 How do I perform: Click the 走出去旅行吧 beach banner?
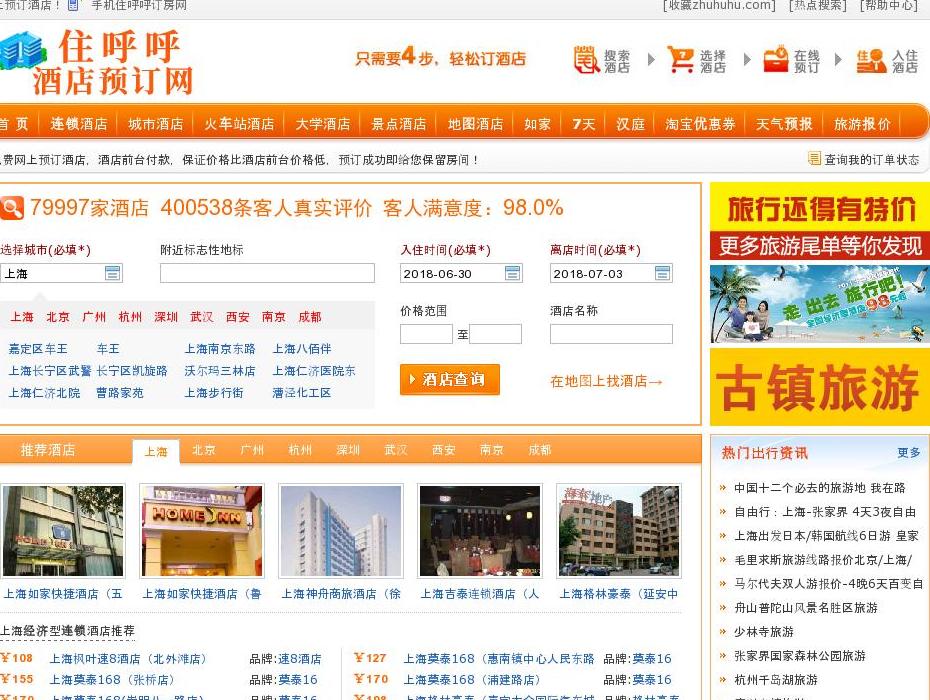click(x=820, y=304)
